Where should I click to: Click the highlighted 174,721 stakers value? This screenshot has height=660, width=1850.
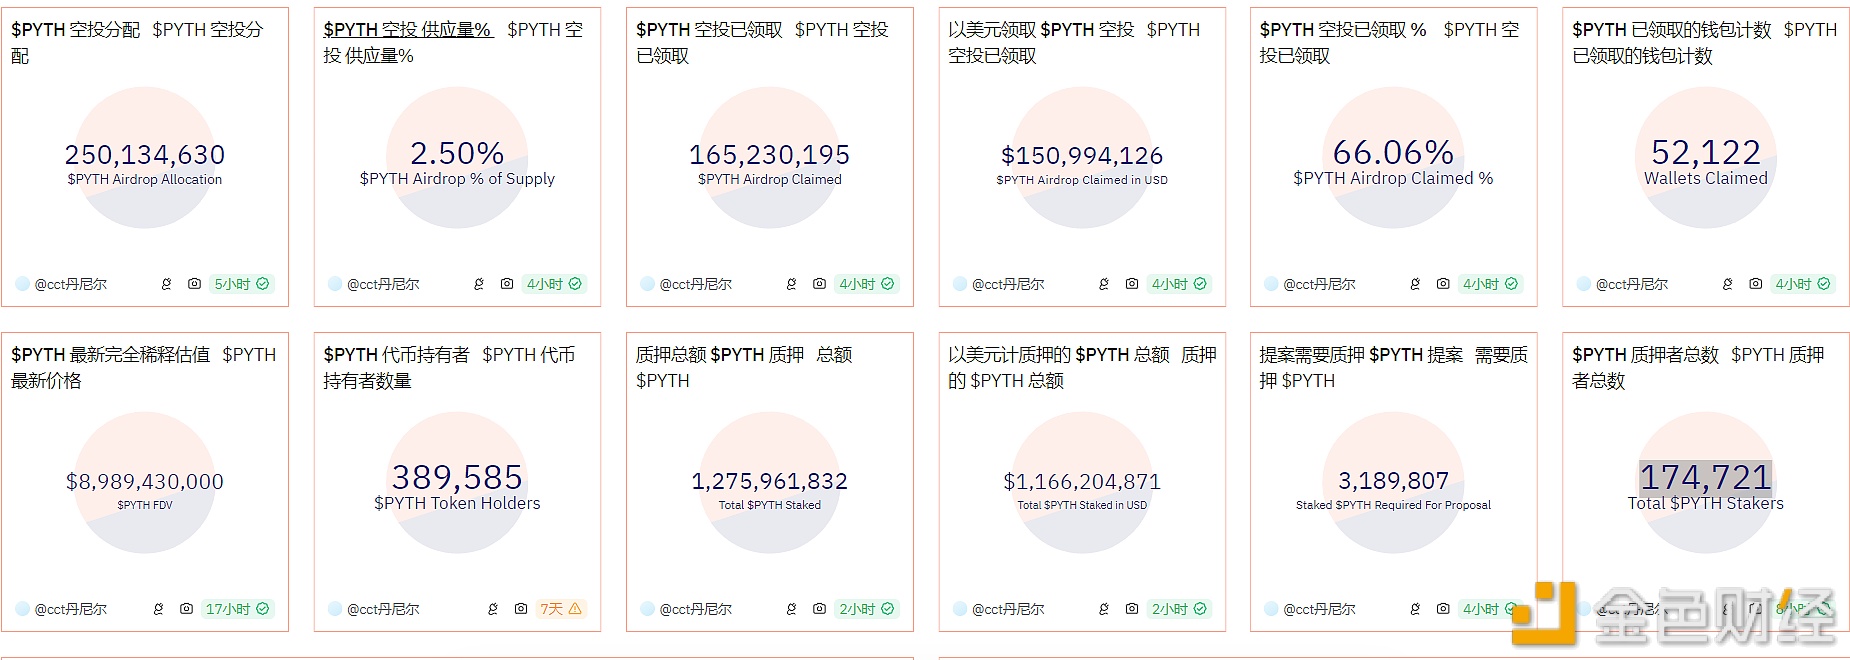coord(1705,477)
